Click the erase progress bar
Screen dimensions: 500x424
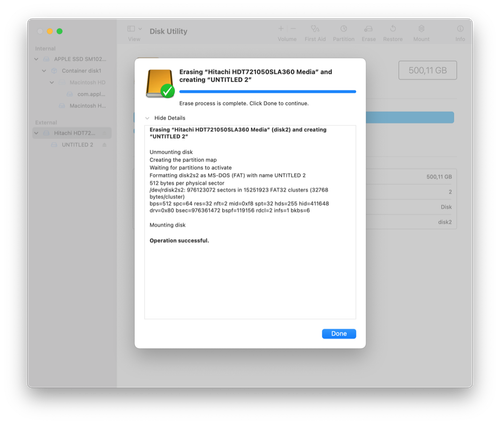[267, 91]
